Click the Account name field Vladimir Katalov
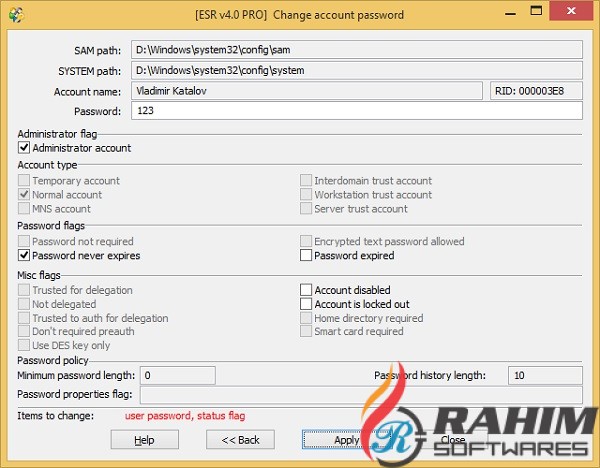 (x=307, y=91)
